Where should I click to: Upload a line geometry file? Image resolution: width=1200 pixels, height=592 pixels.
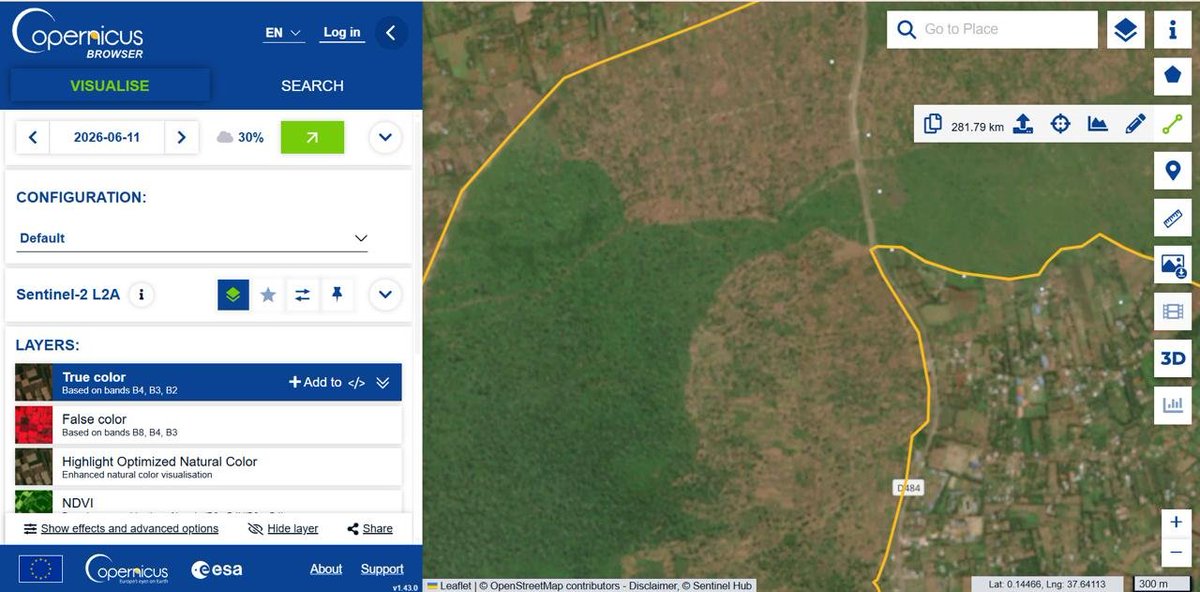click(x=1023, y=124)
